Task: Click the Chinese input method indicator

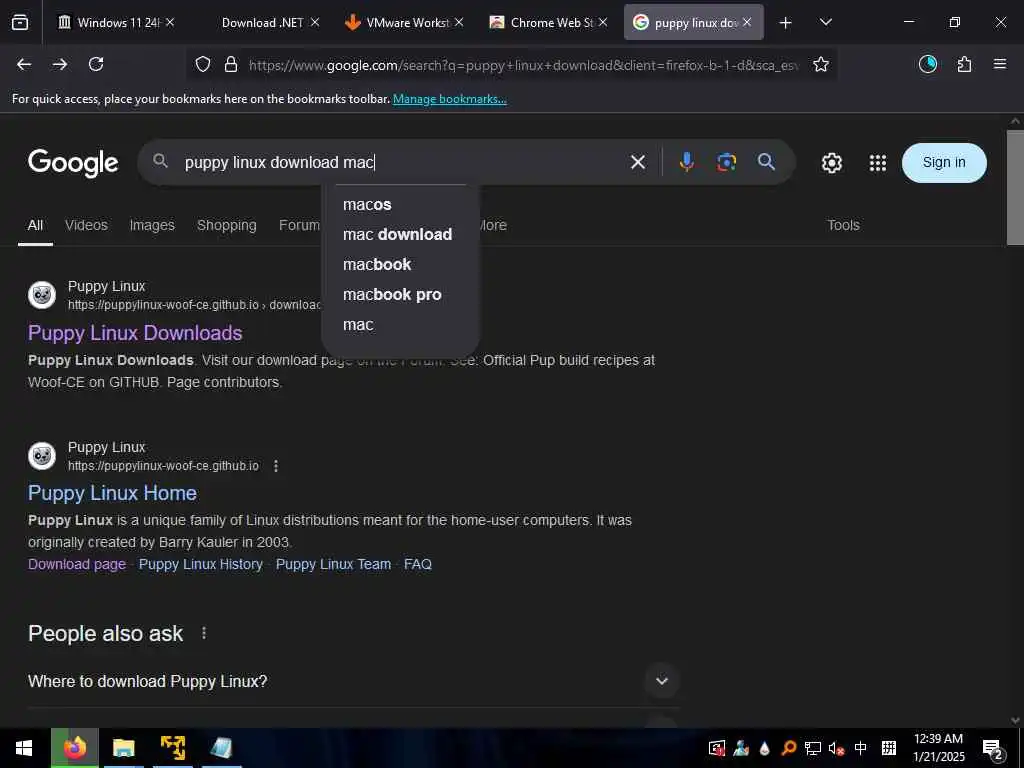Action: pos(861,748)
